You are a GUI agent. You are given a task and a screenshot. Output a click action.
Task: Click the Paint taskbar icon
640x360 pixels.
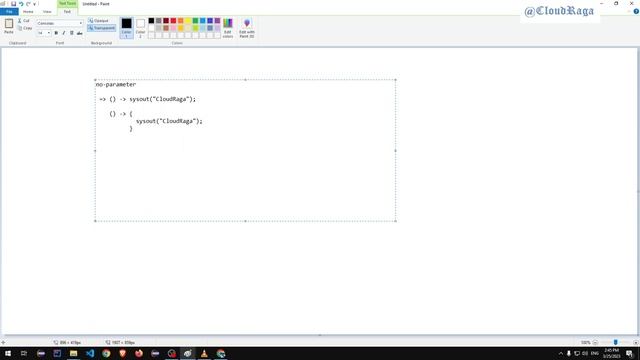pos(188,353)
